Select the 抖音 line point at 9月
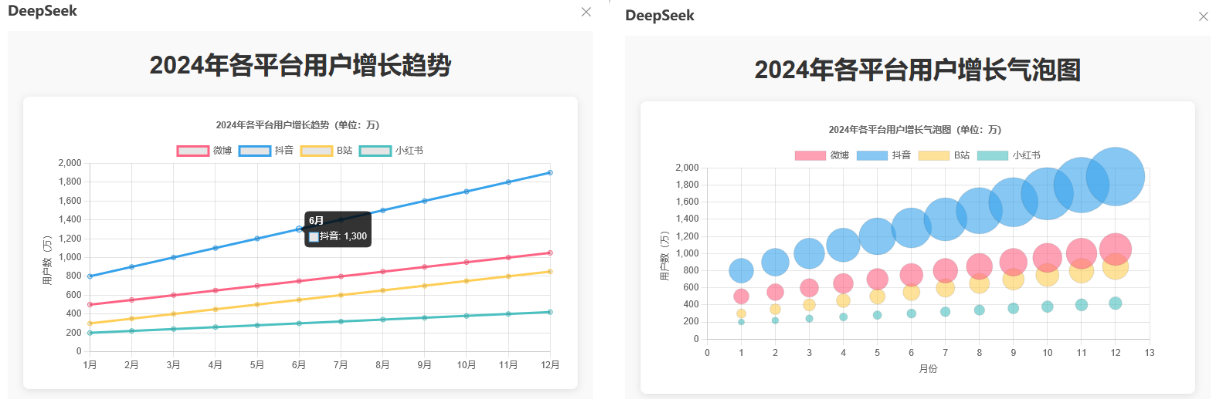The image size is (1216, 399). 424,201
